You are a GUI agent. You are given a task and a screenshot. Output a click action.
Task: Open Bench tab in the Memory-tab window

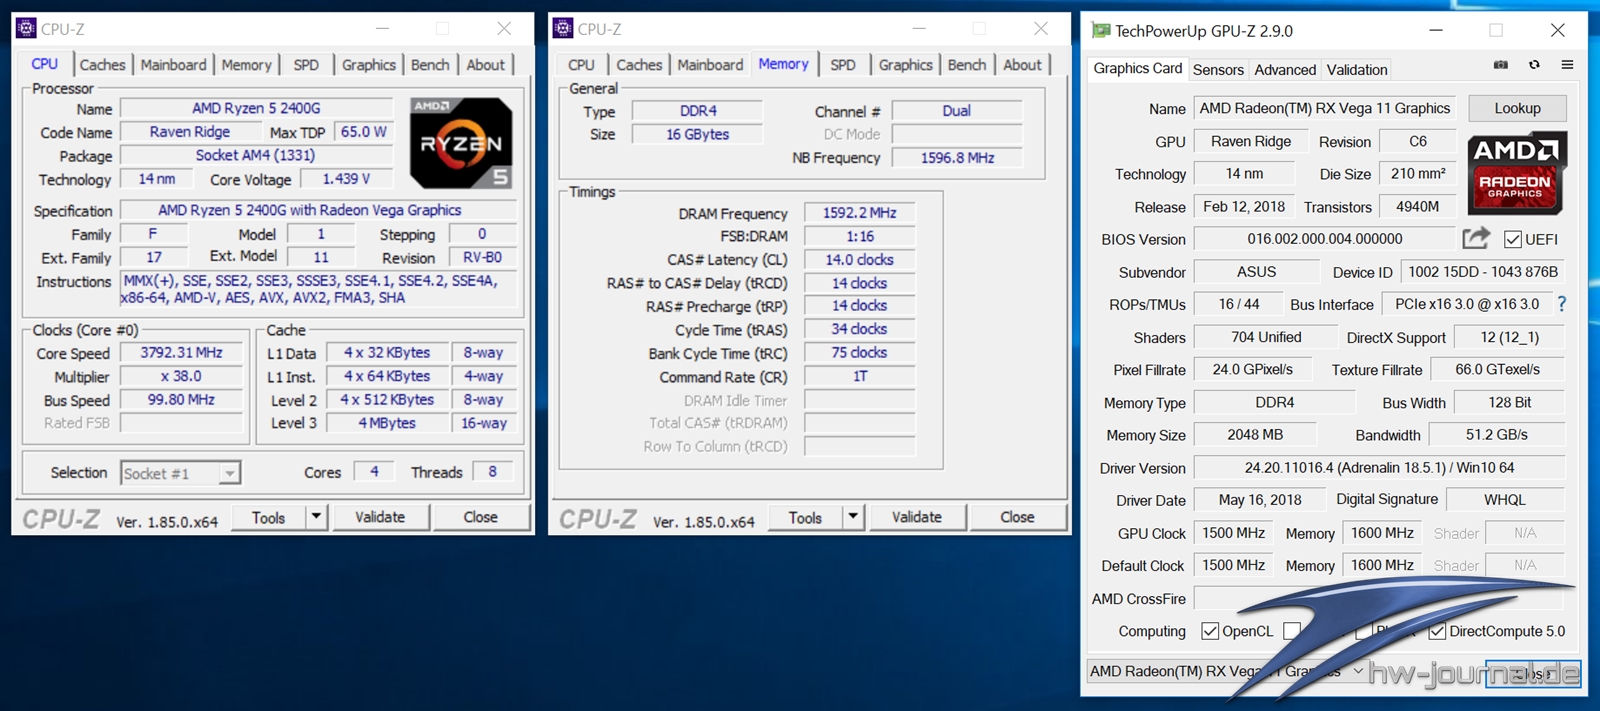[967, 65]
